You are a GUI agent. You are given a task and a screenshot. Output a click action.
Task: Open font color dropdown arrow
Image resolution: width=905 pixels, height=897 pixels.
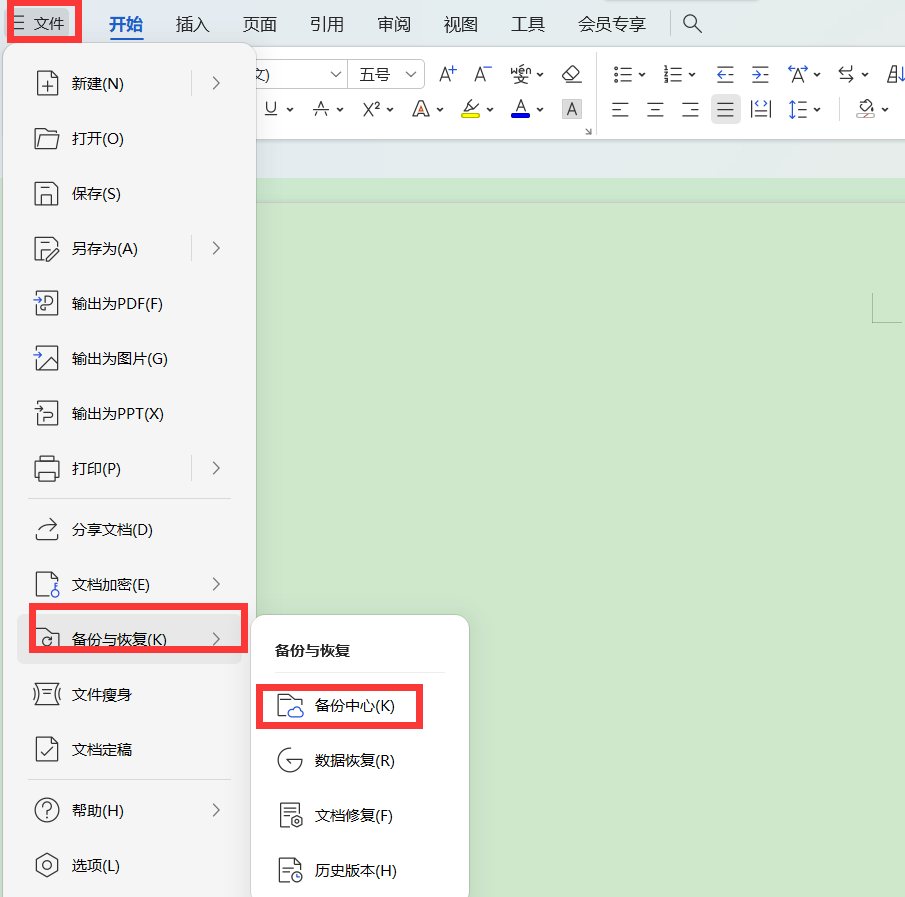pos(540,110)
